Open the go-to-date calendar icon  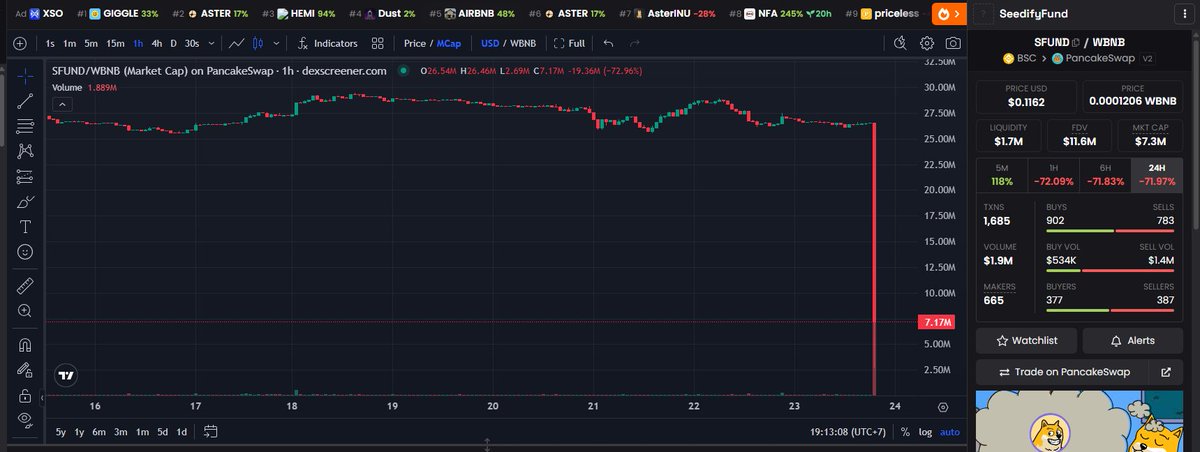[x=211, y=432]
